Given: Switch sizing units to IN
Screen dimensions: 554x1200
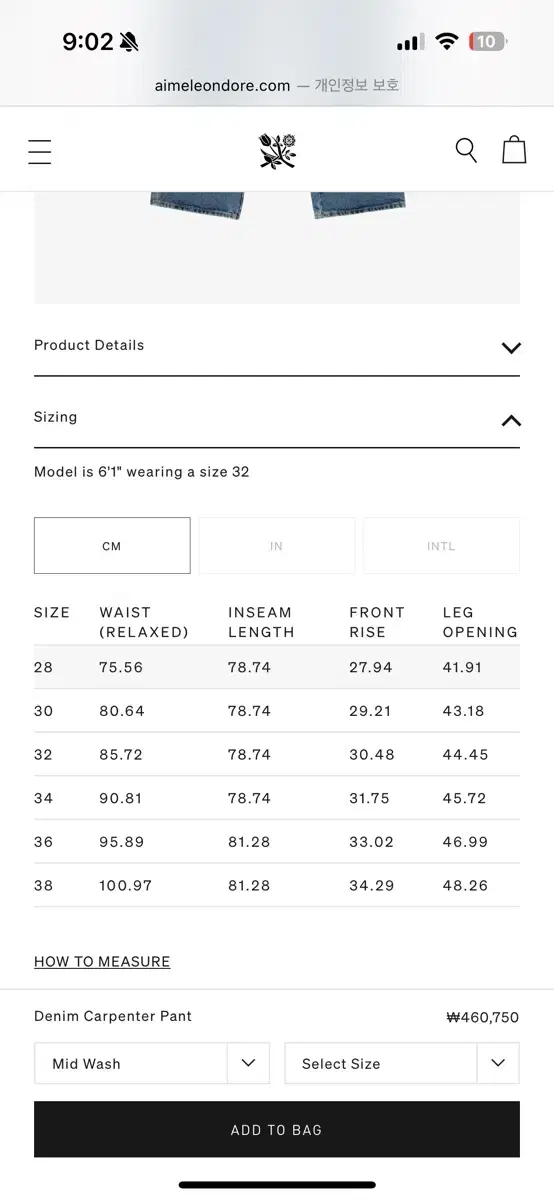Looking at the screenshot, I should (276, 546).
